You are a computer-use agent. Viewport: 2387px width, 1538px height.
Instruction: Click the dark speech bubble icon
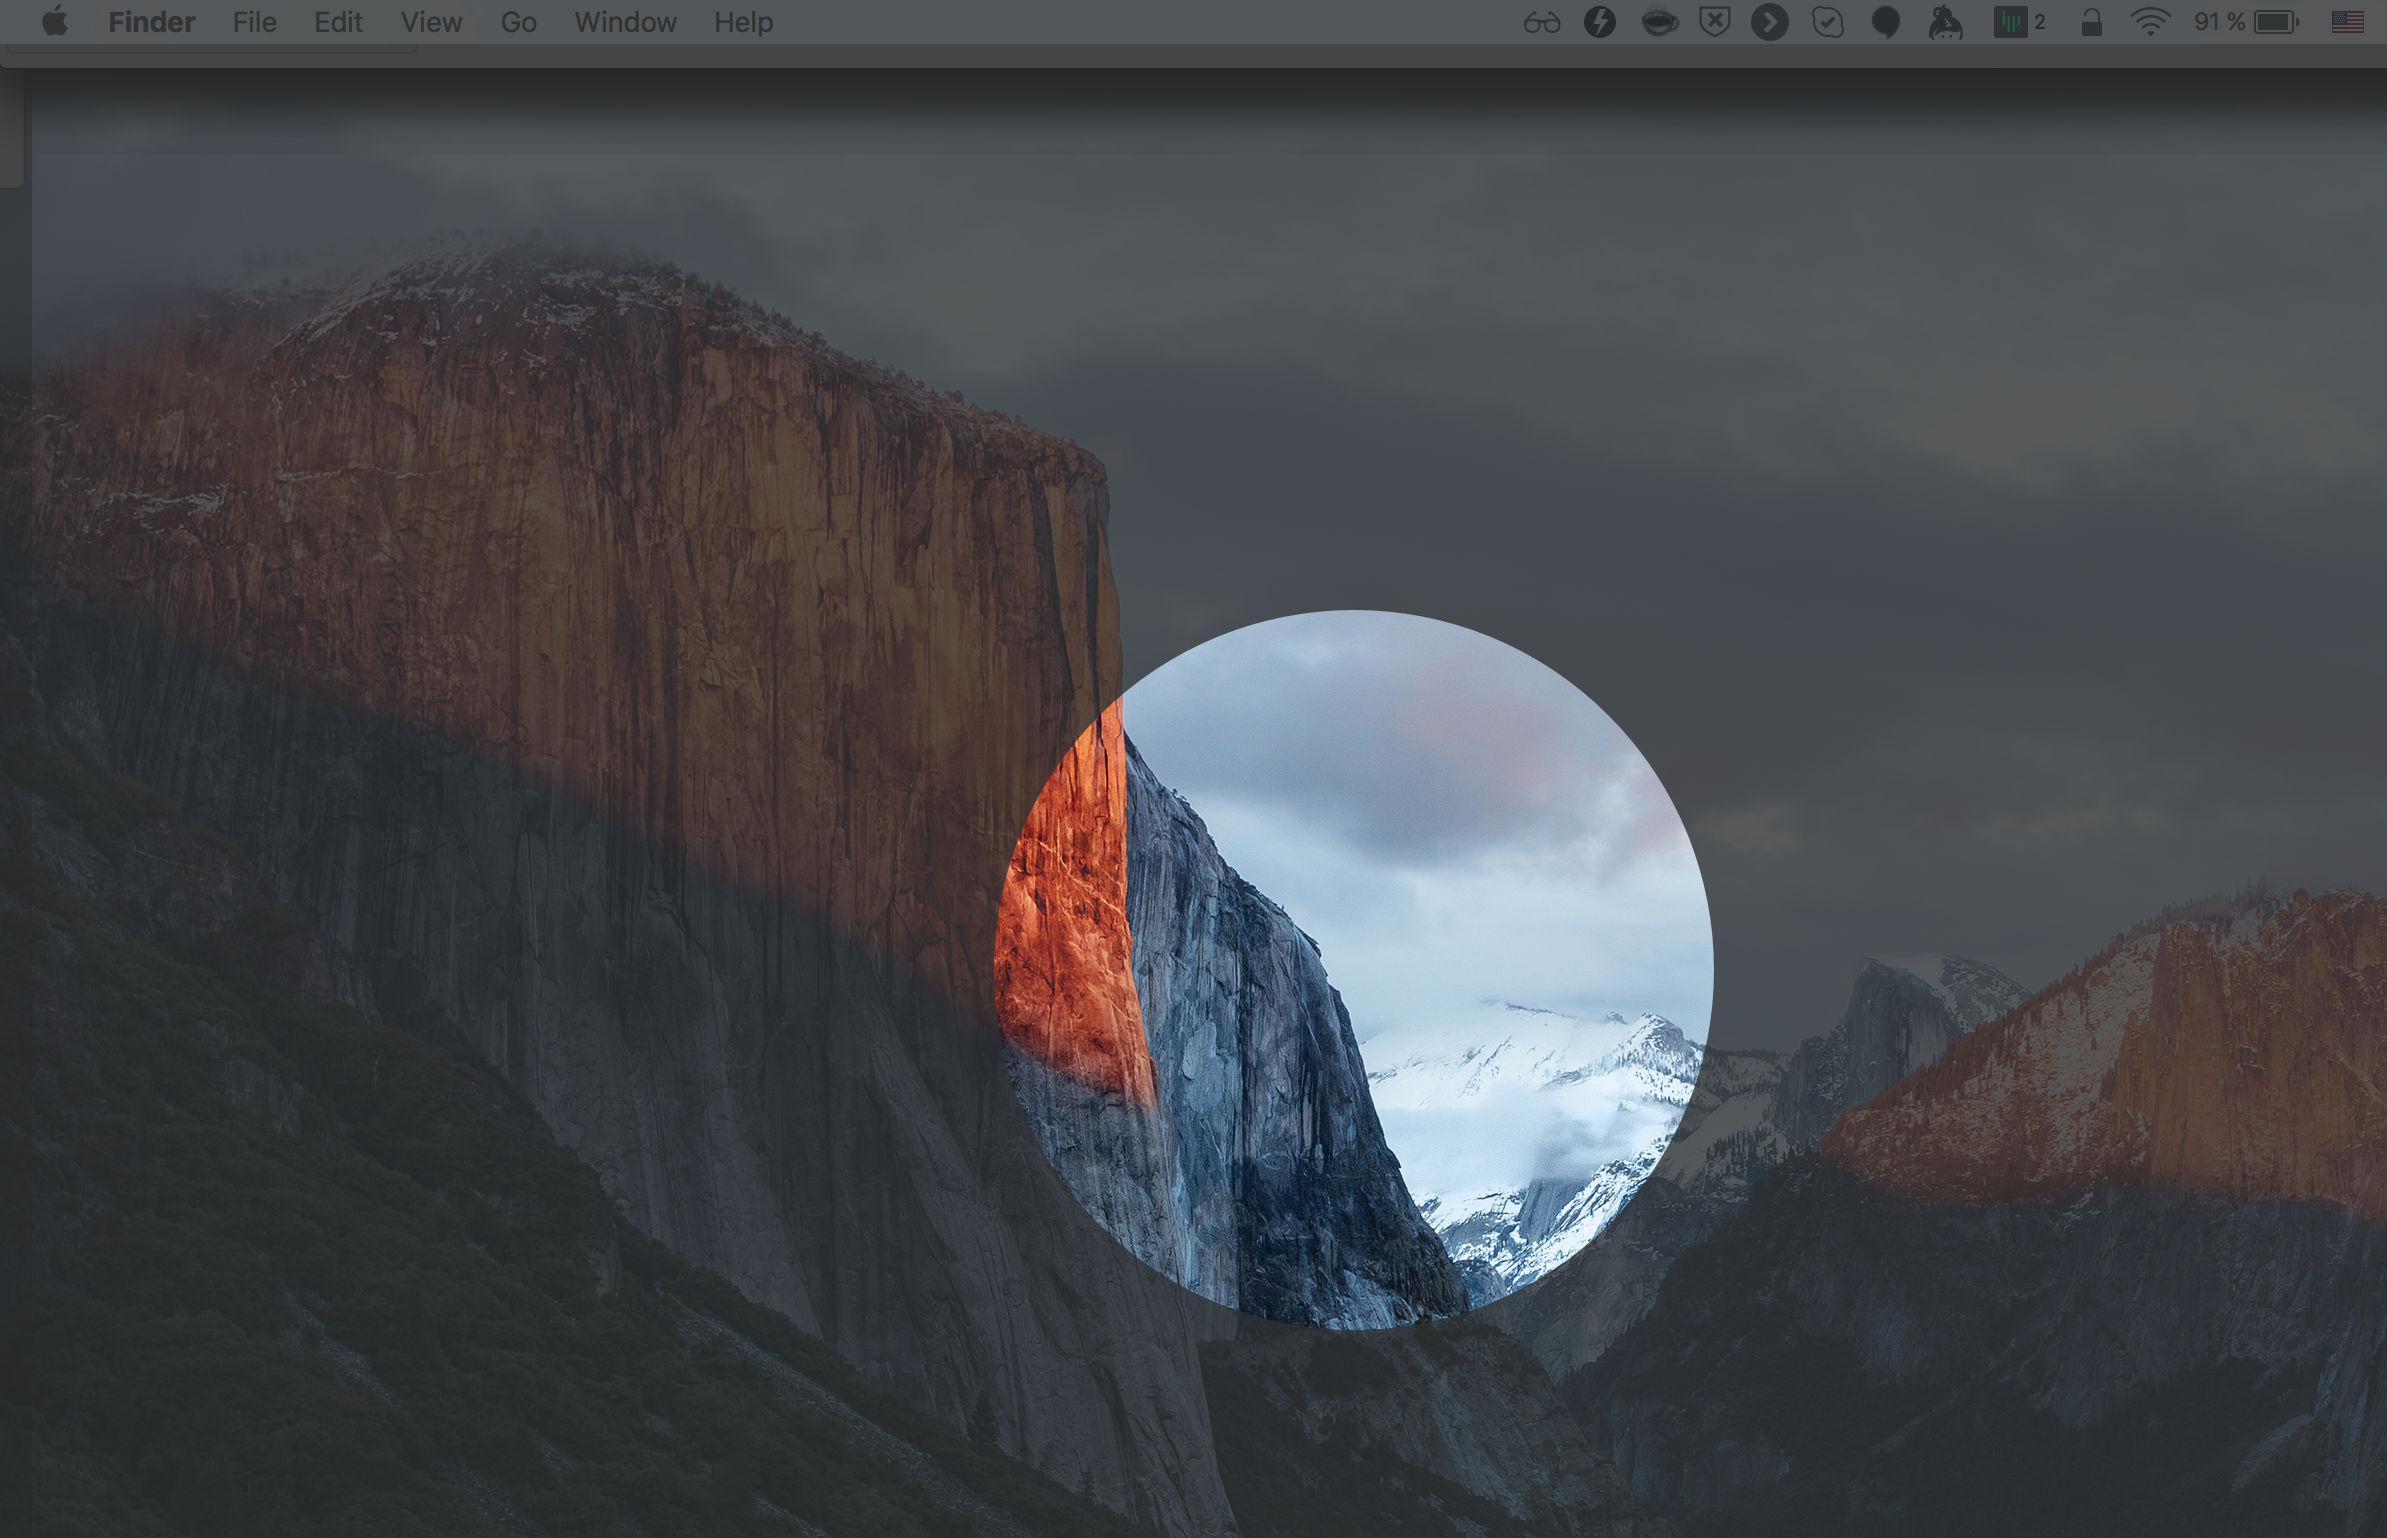1885,23
